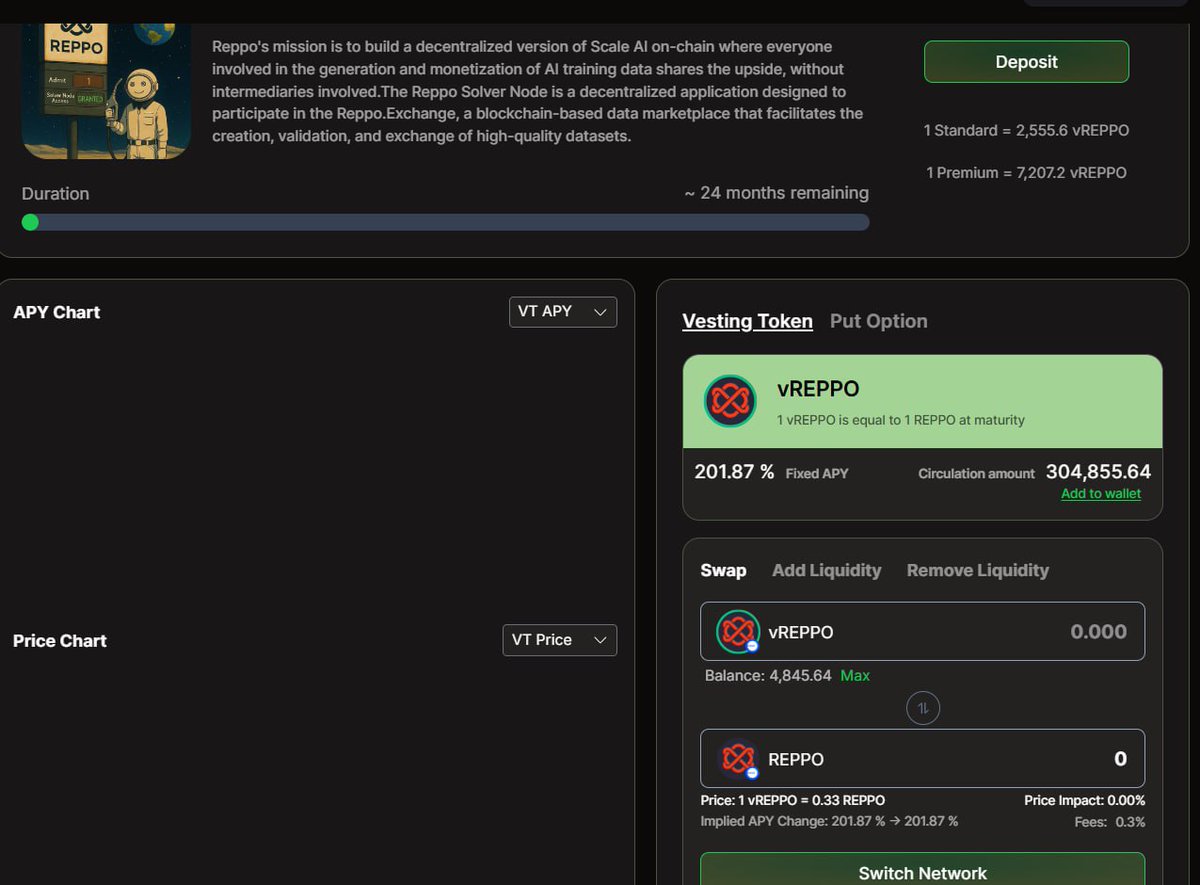Click 1 Premium = 7,207.2 vREPPO text

click(x=1026, y=173)
